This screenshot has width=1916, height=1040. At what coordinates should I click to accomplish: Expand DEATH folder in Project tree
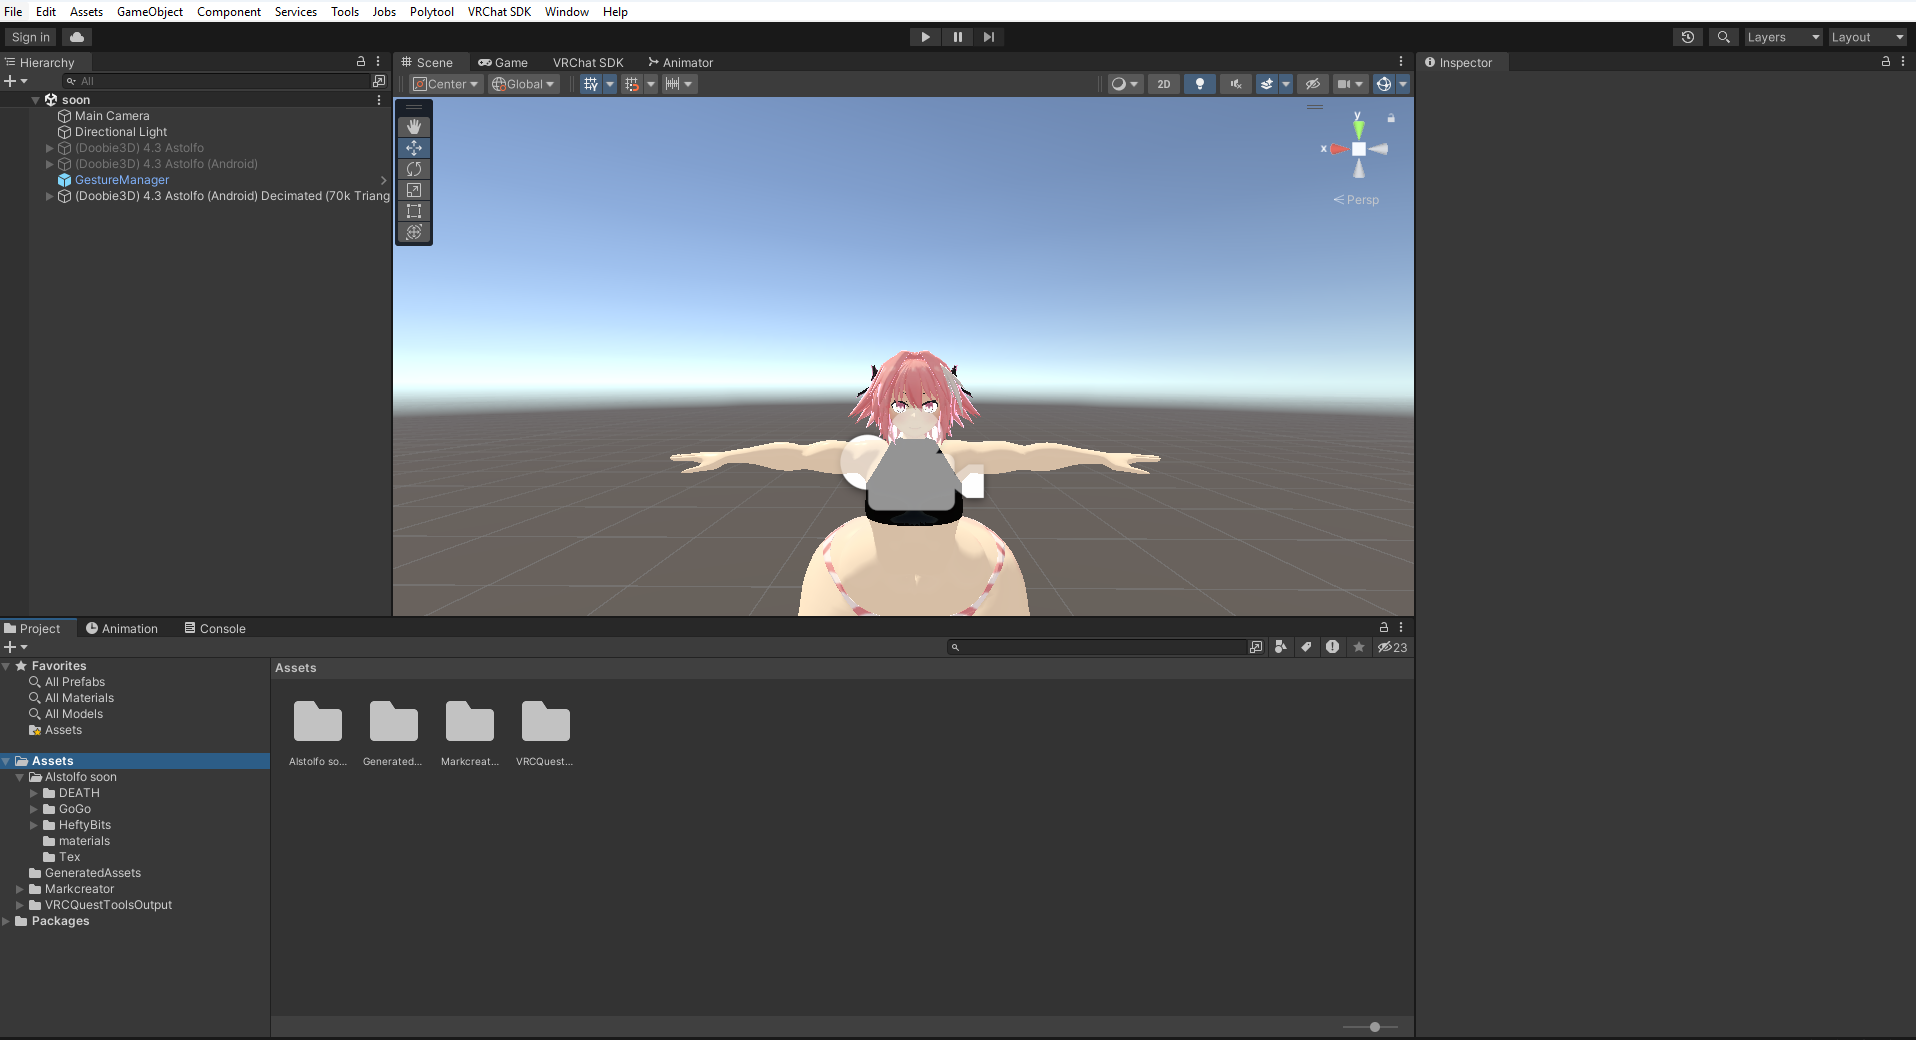click(x=34, y=793)
